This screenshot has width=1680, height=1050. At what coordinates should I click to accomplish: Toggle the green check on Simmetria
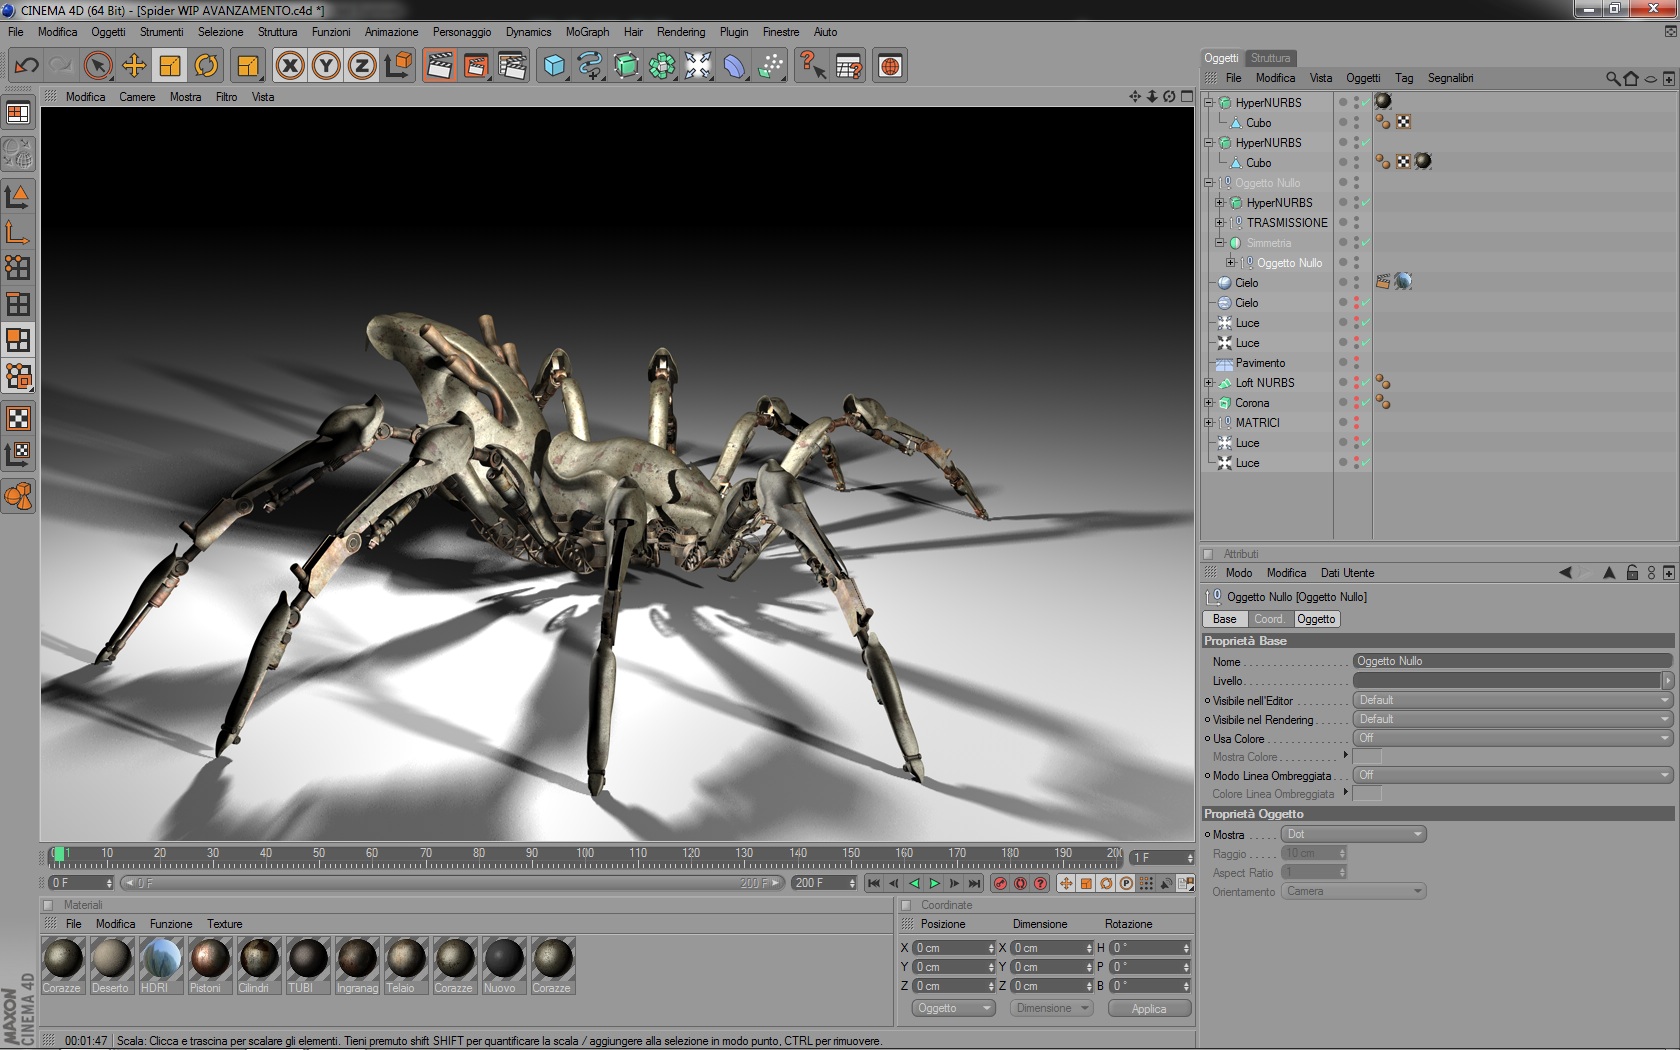click(x=1366, y=243)
